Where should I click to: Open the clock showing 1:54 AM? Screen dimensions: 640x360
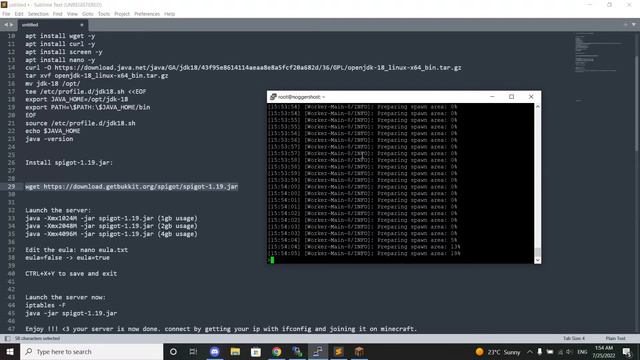[x=604, y=351]
